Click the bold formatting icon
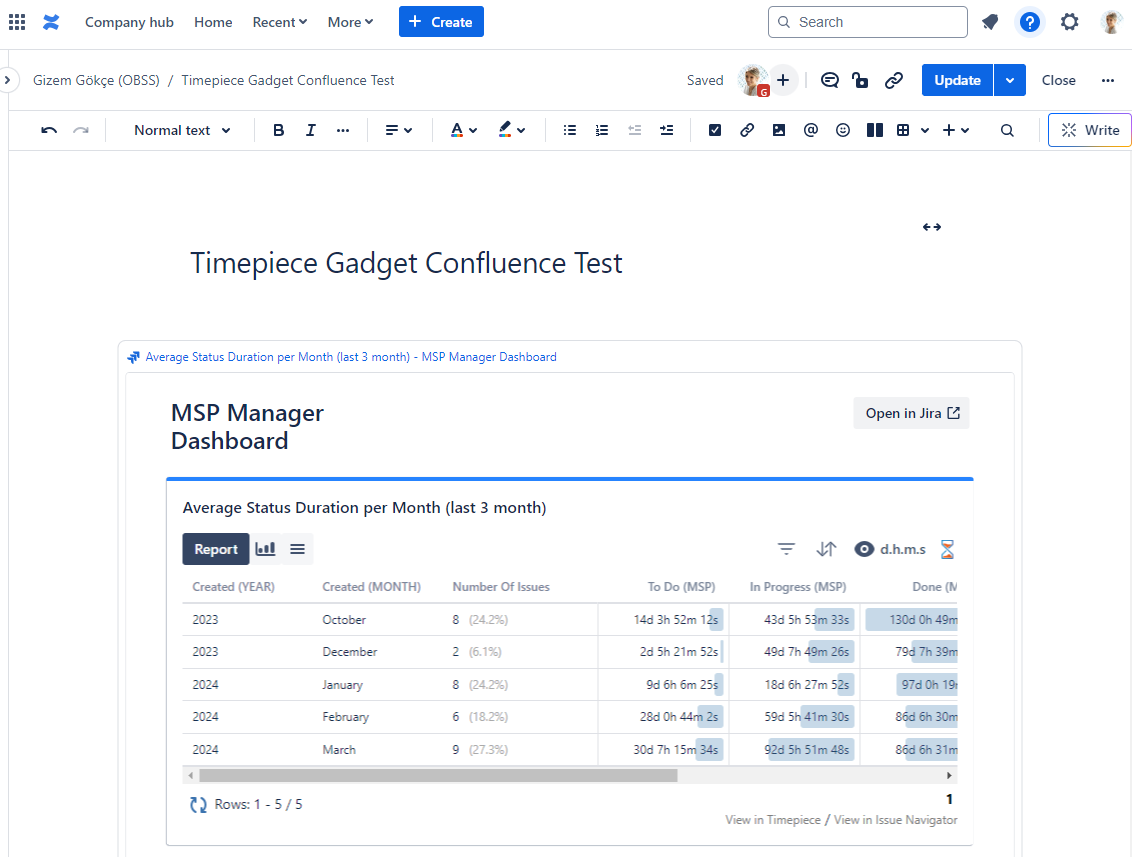The width and height of the screenshot is (1132, 857). (x=279, y=130)
